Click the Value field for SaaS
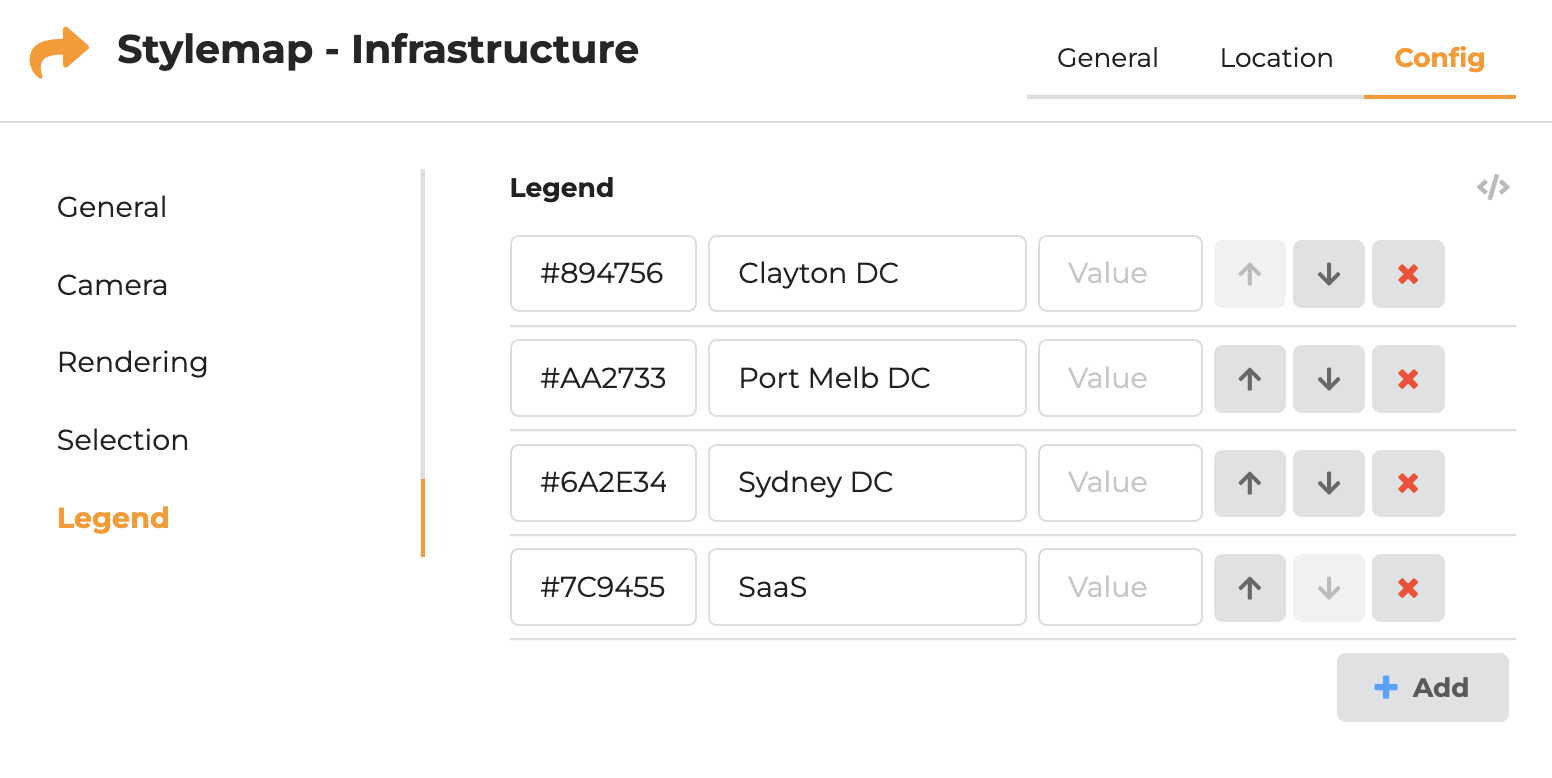This screenshot has height=778, width=1552. 1119,588
